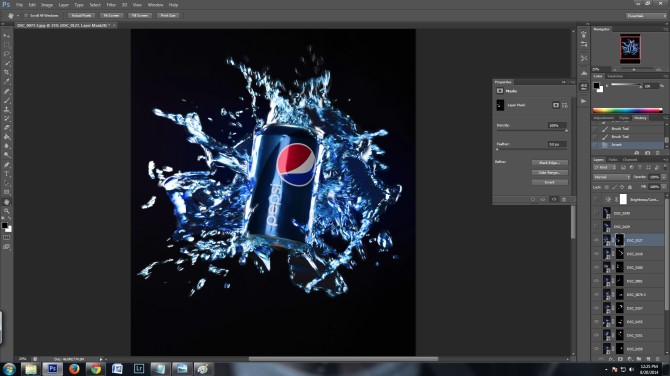Image resolution: width=670 pixels, height=376 pixels.
Task: Delete layer using Layers panel trash icon
Action: pos(658,359)
